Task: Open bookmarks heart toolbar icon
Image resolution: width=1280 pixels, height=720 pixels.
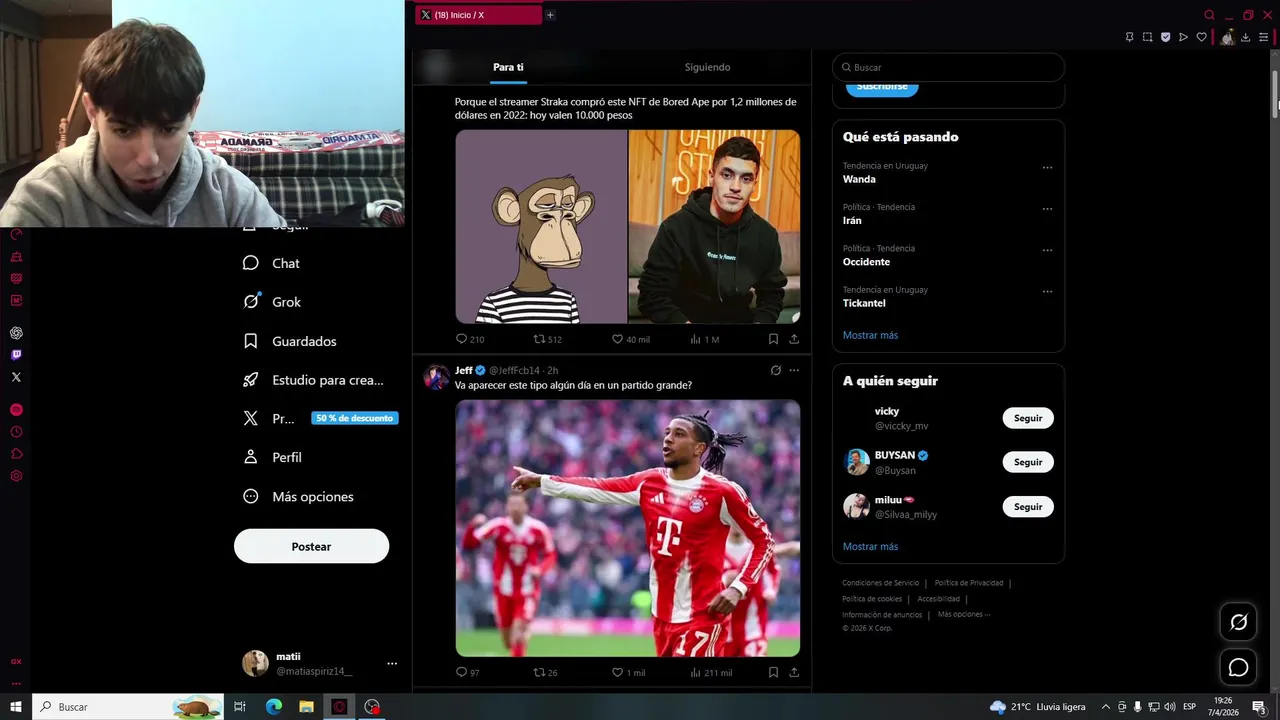Action: coord(1201,37)
